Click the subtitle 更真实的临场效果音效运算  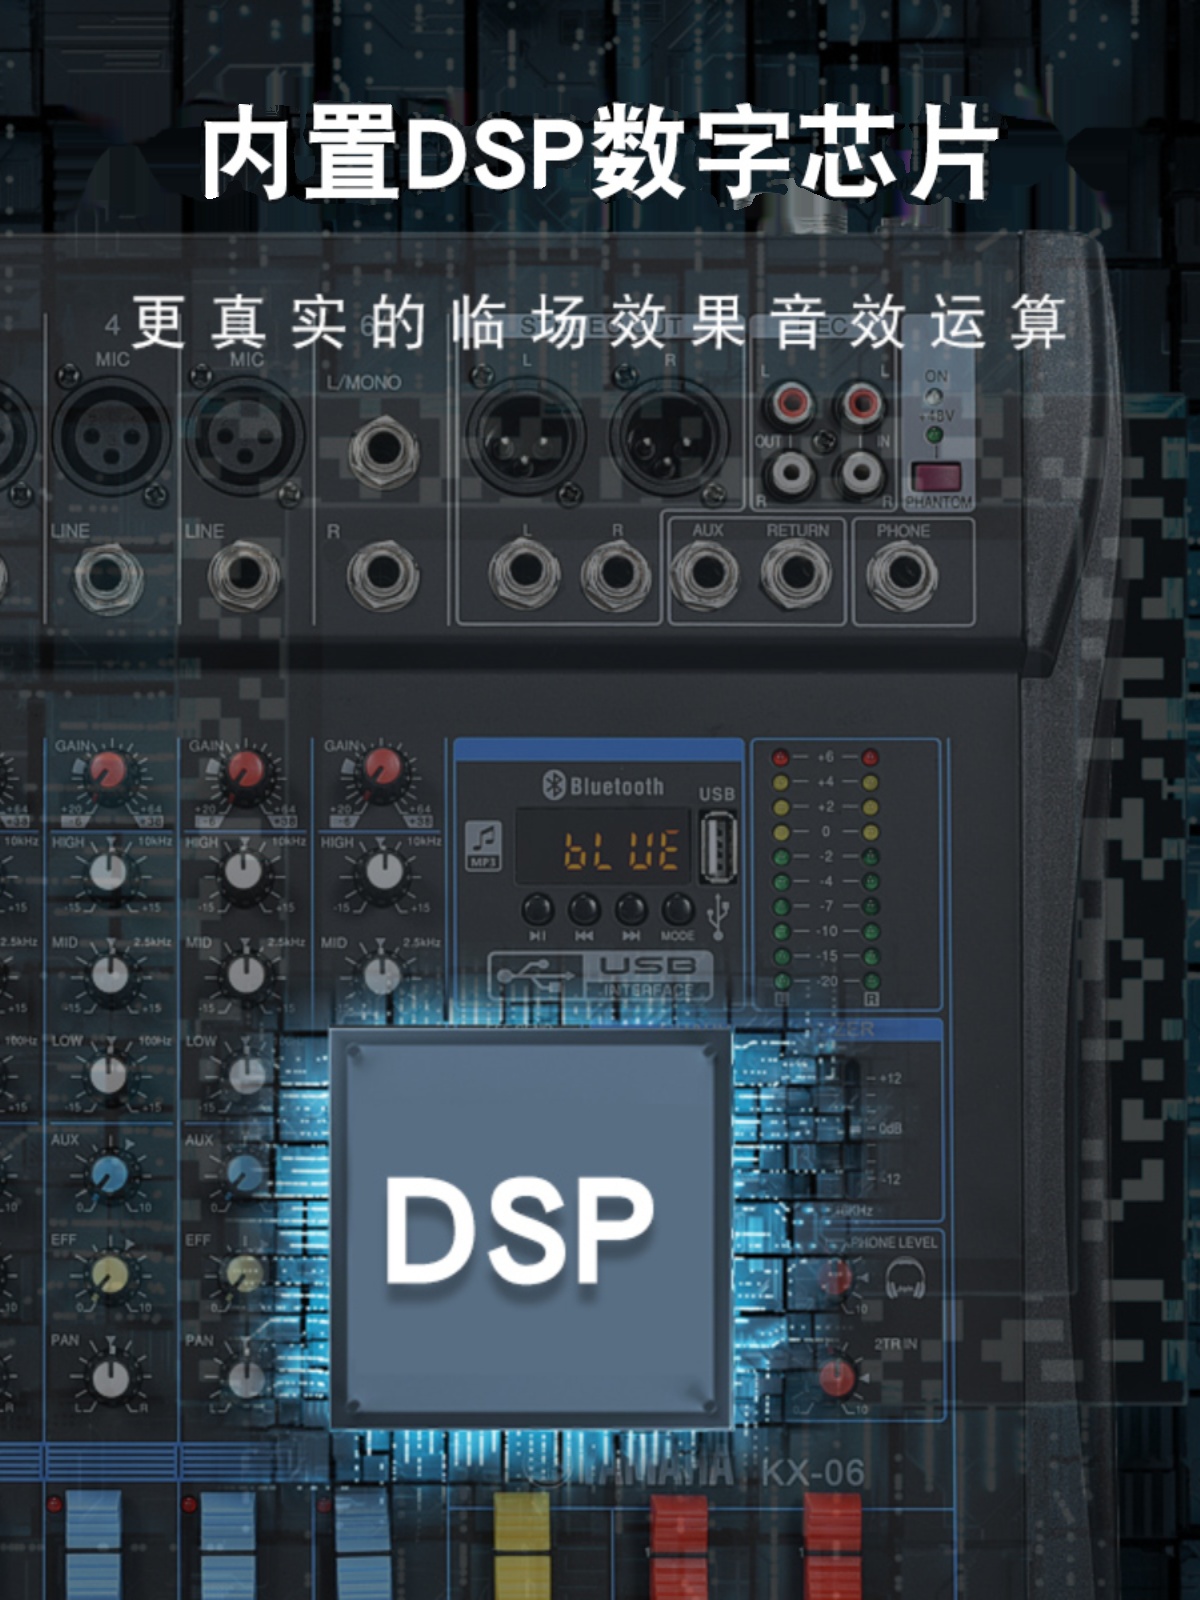(x=599, y=321)
